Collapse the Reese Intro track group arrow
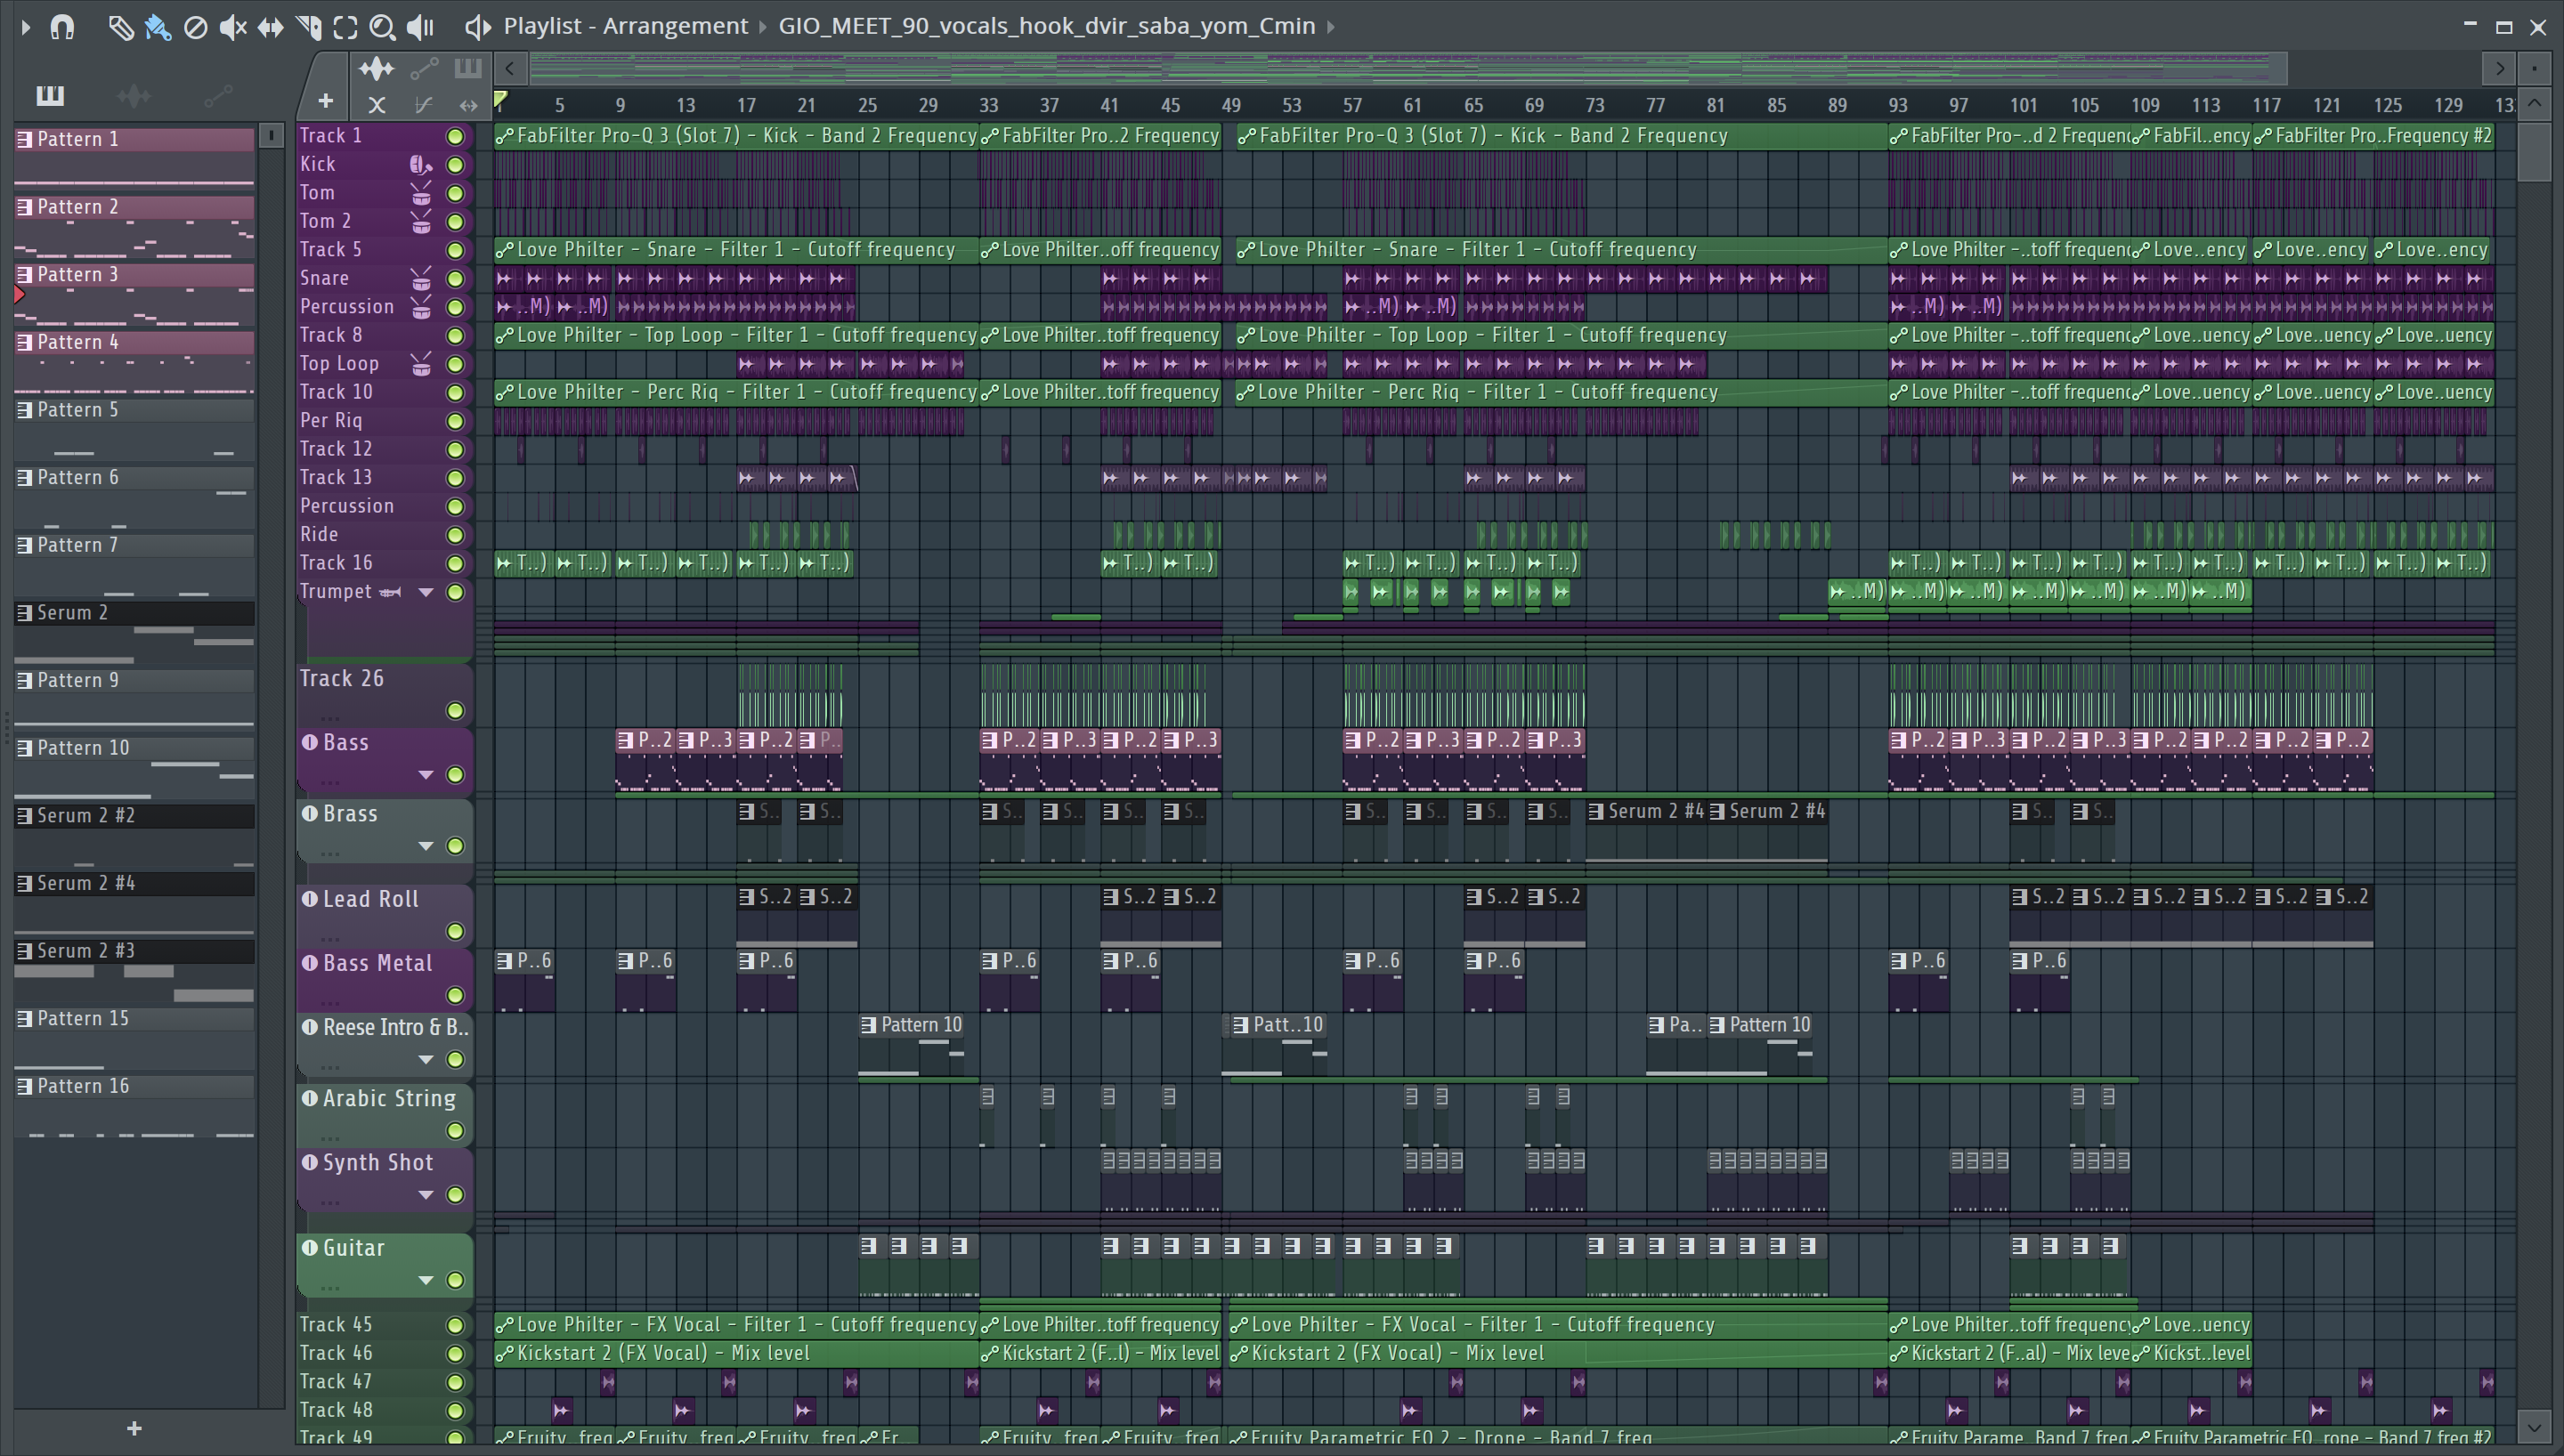This screenshot has height=1456, width=2564. [426, 1059]
